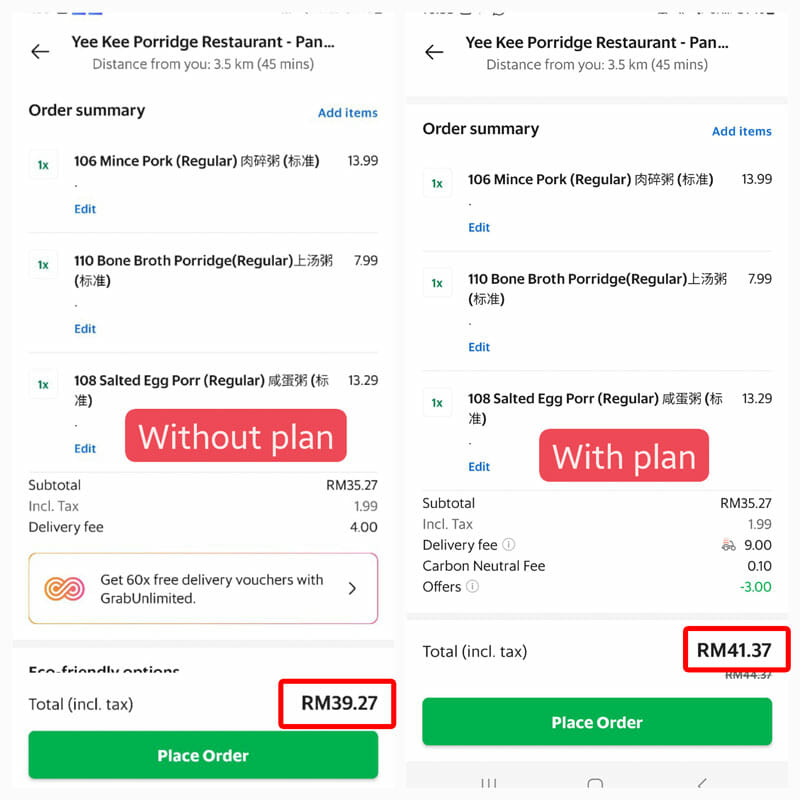Select 1x quantity of right Bone Broth
Image resolution: width=800 pixels, height=800 pixels.
click(437, 283)
